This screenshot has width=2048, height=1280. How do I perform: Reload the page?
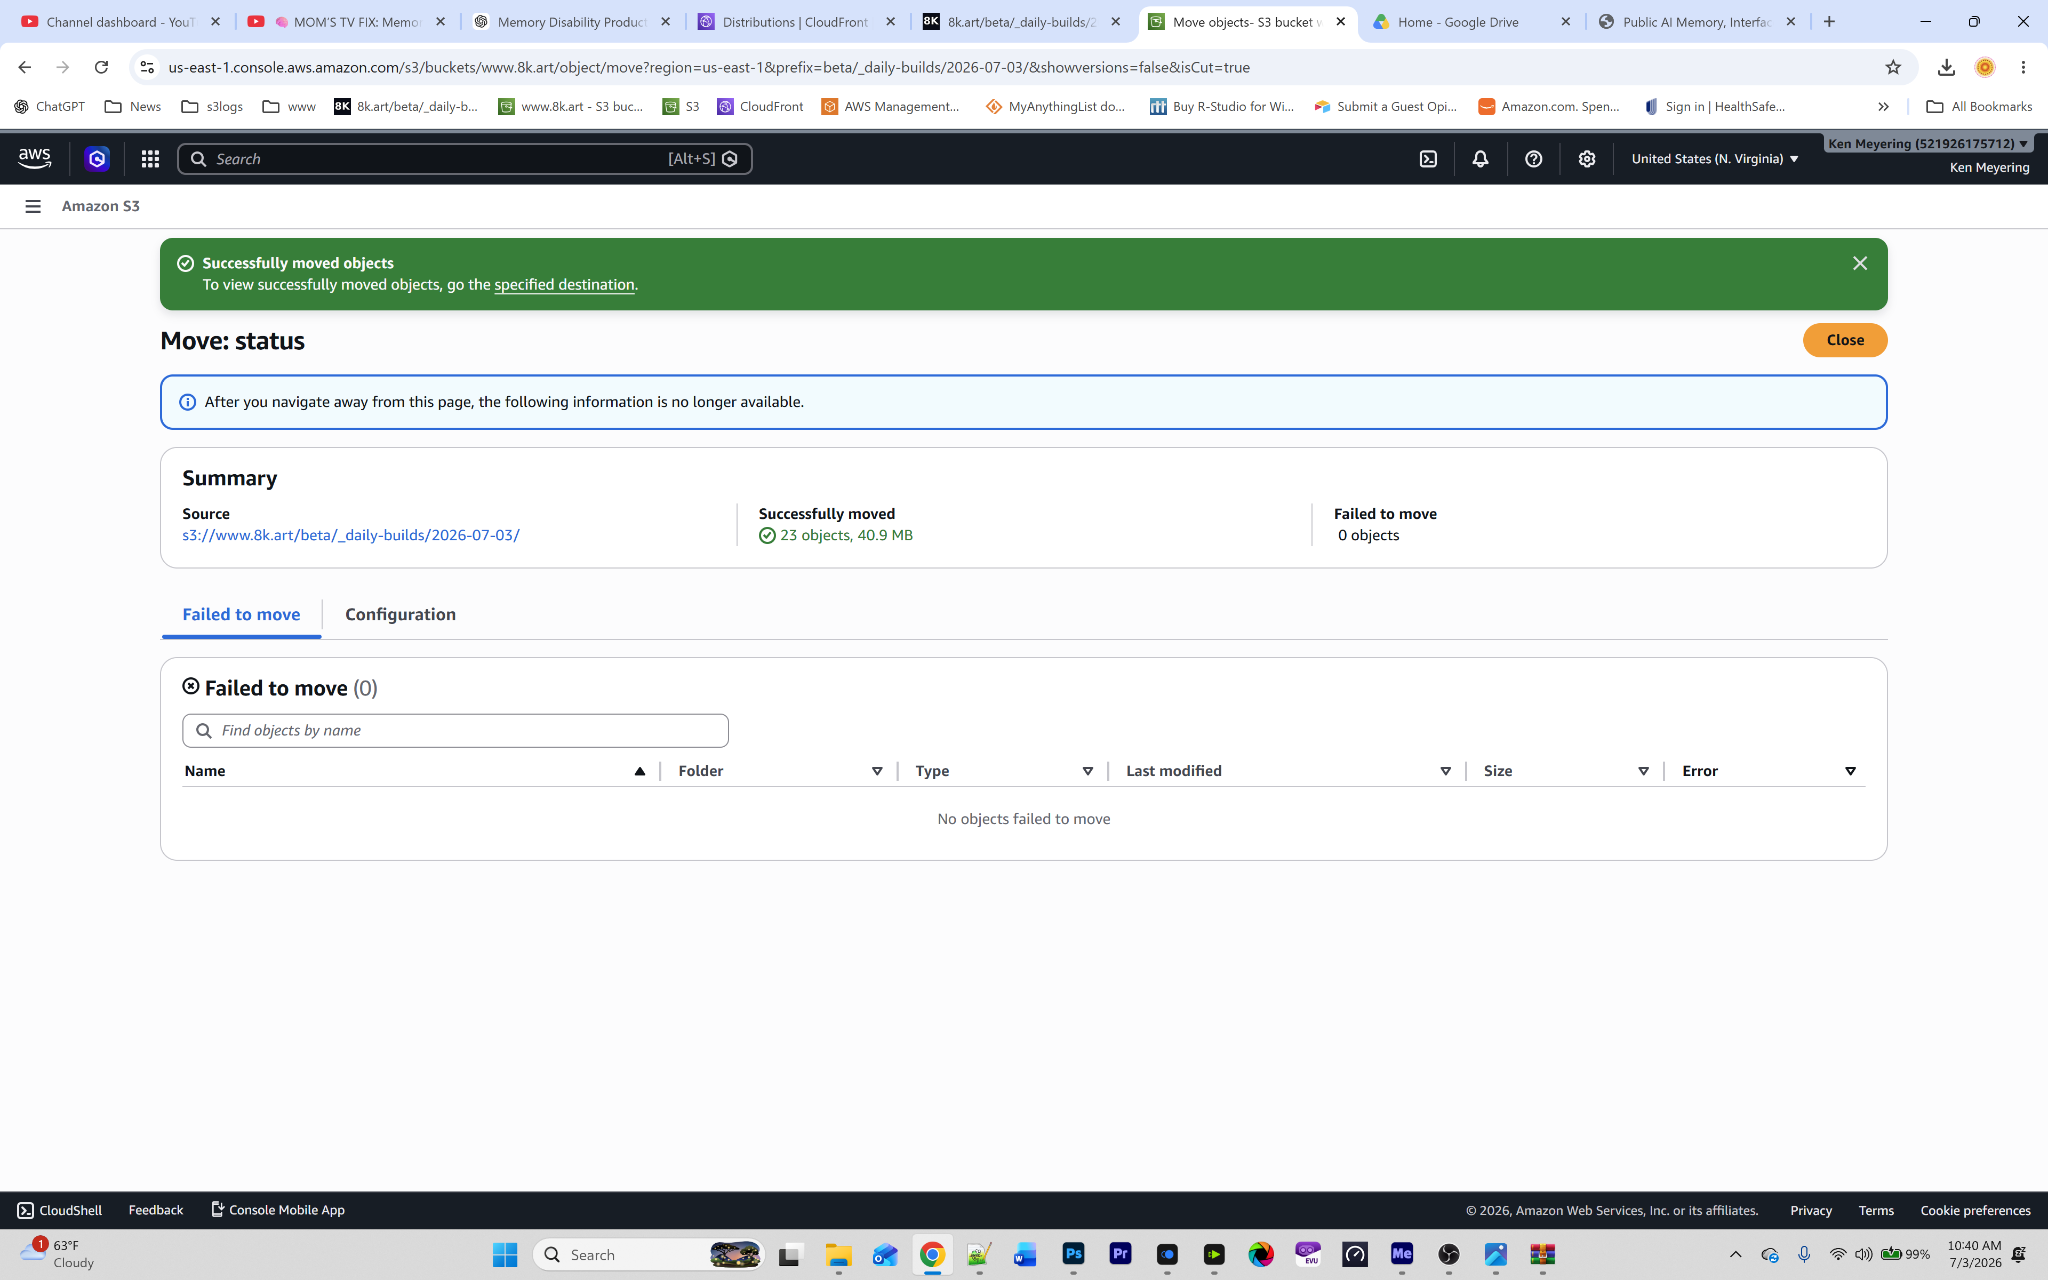(x=101, y=67)
